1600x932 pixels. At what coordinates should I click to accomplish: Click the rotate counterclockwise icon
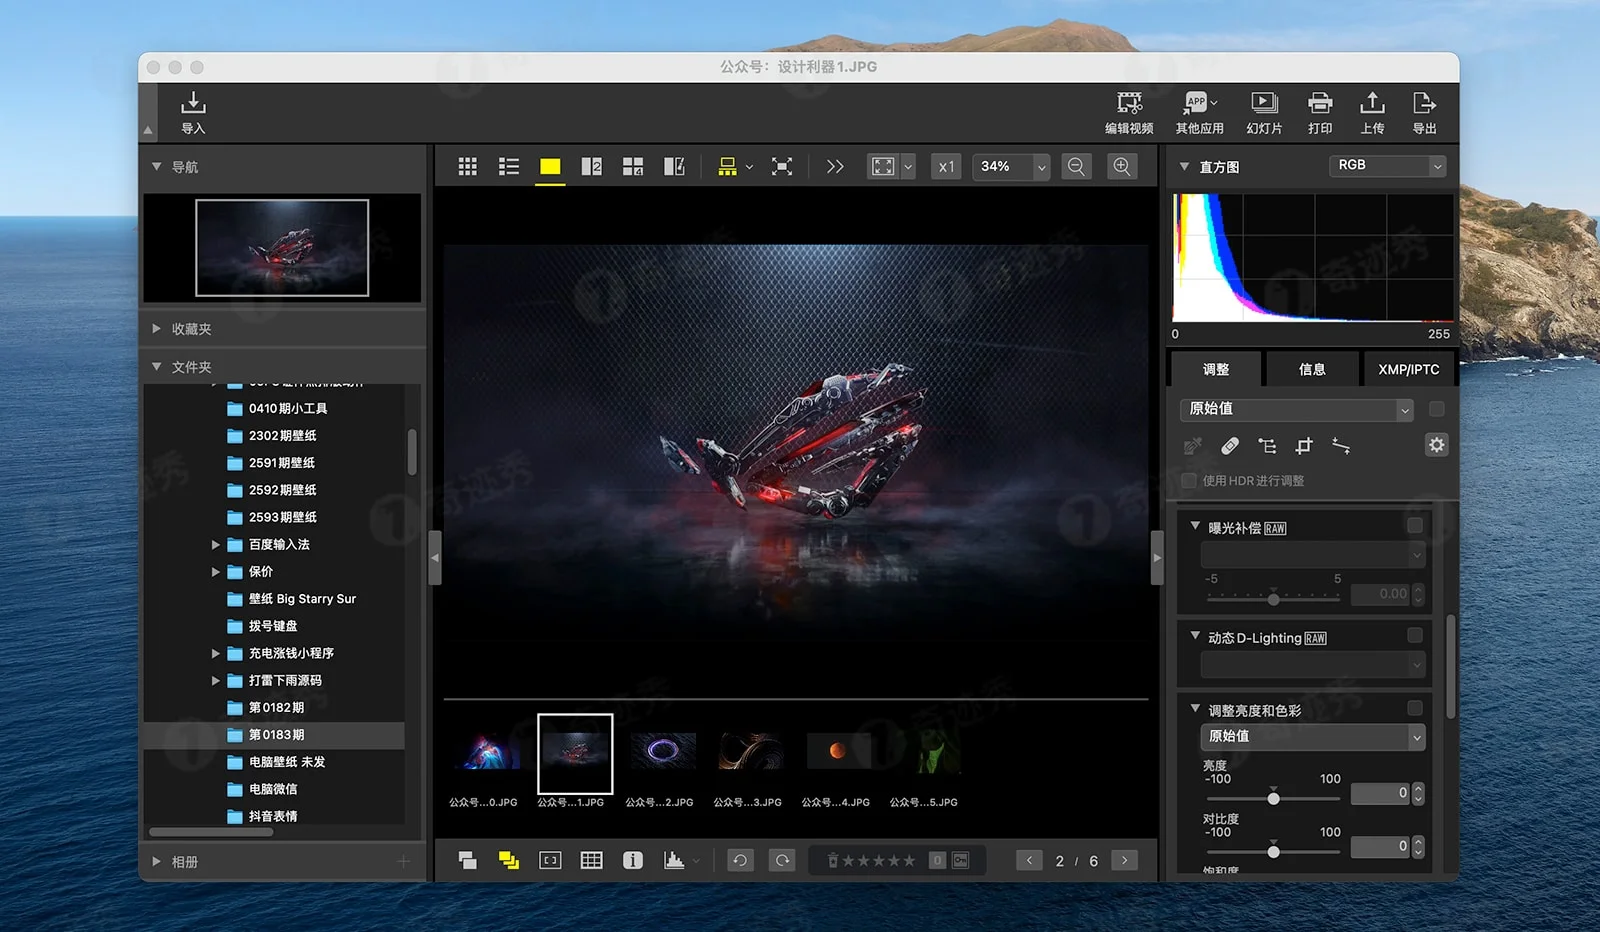click(740, 861)
